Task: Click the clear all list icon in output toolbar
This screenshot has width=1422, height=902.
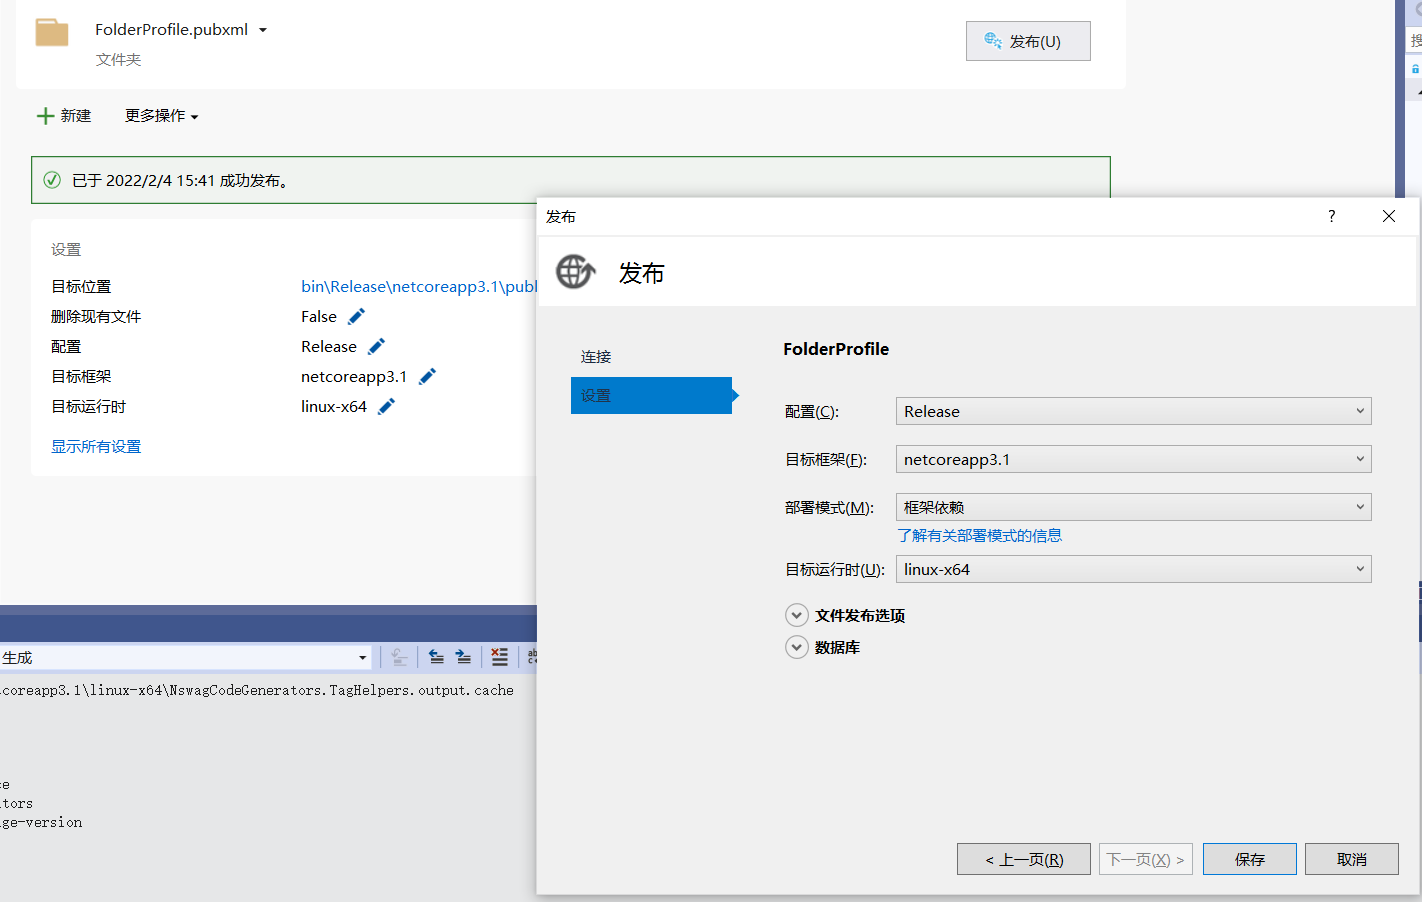Action: point(499,657)
